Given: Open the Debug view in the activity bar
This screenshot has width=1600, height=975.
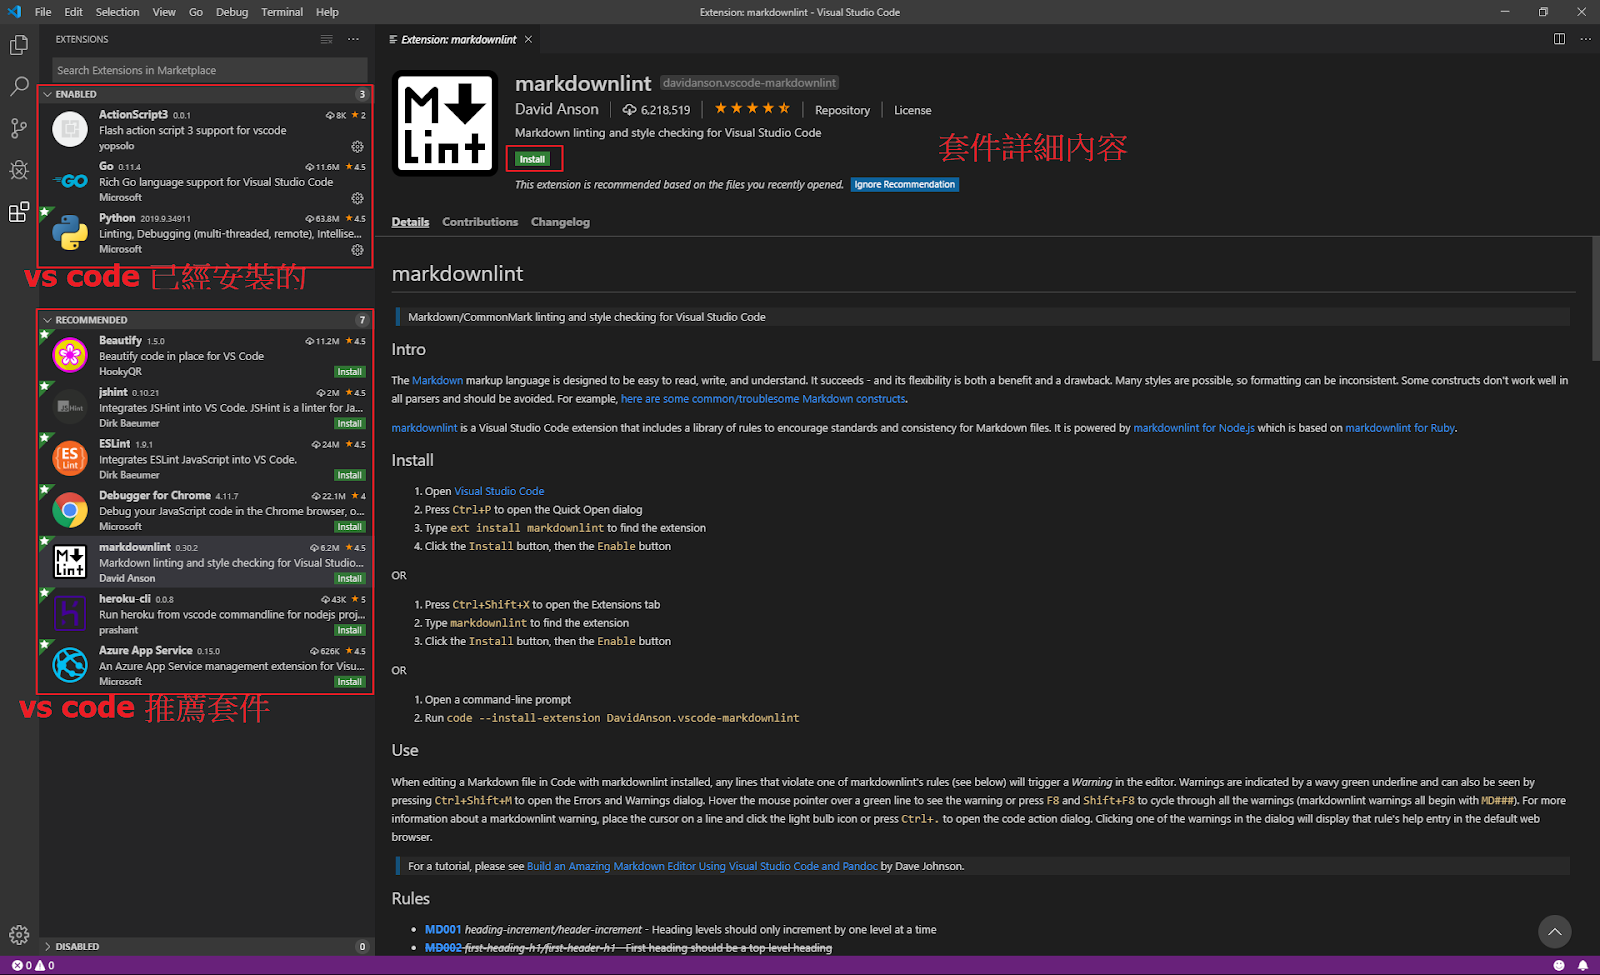Looking at the screenshot, I should 19,170.
